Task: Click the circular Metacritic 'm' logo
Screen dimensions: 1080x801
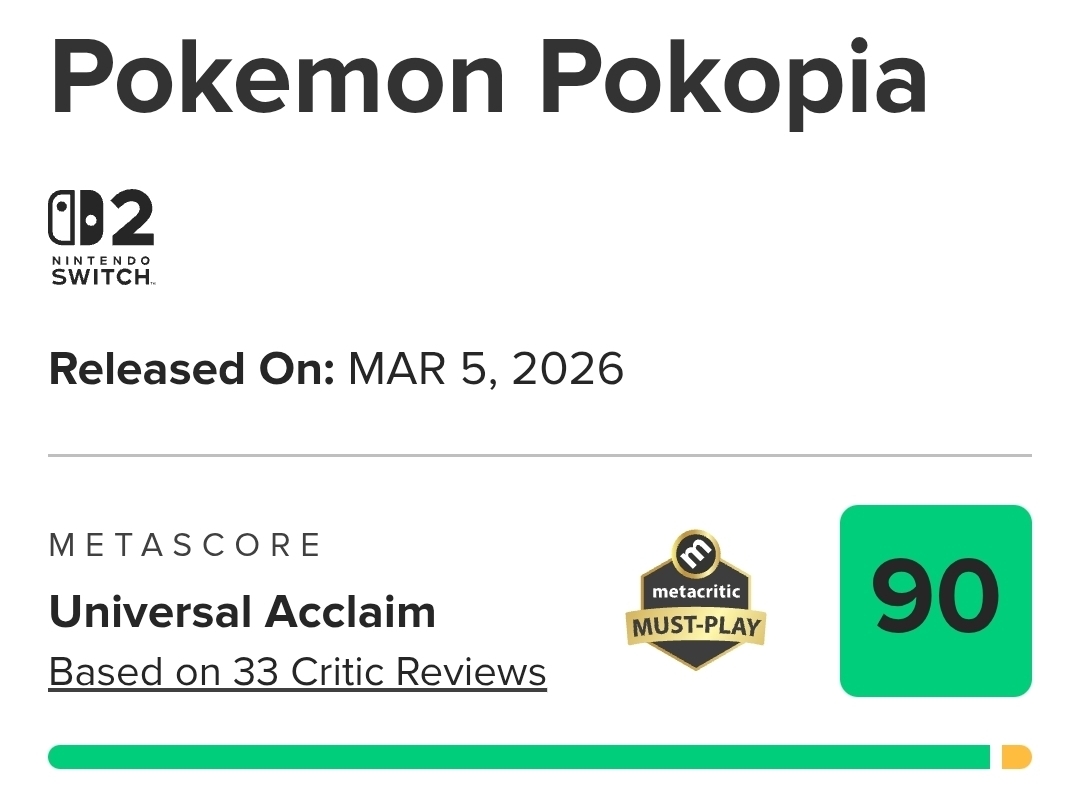Action: [696, 553]
